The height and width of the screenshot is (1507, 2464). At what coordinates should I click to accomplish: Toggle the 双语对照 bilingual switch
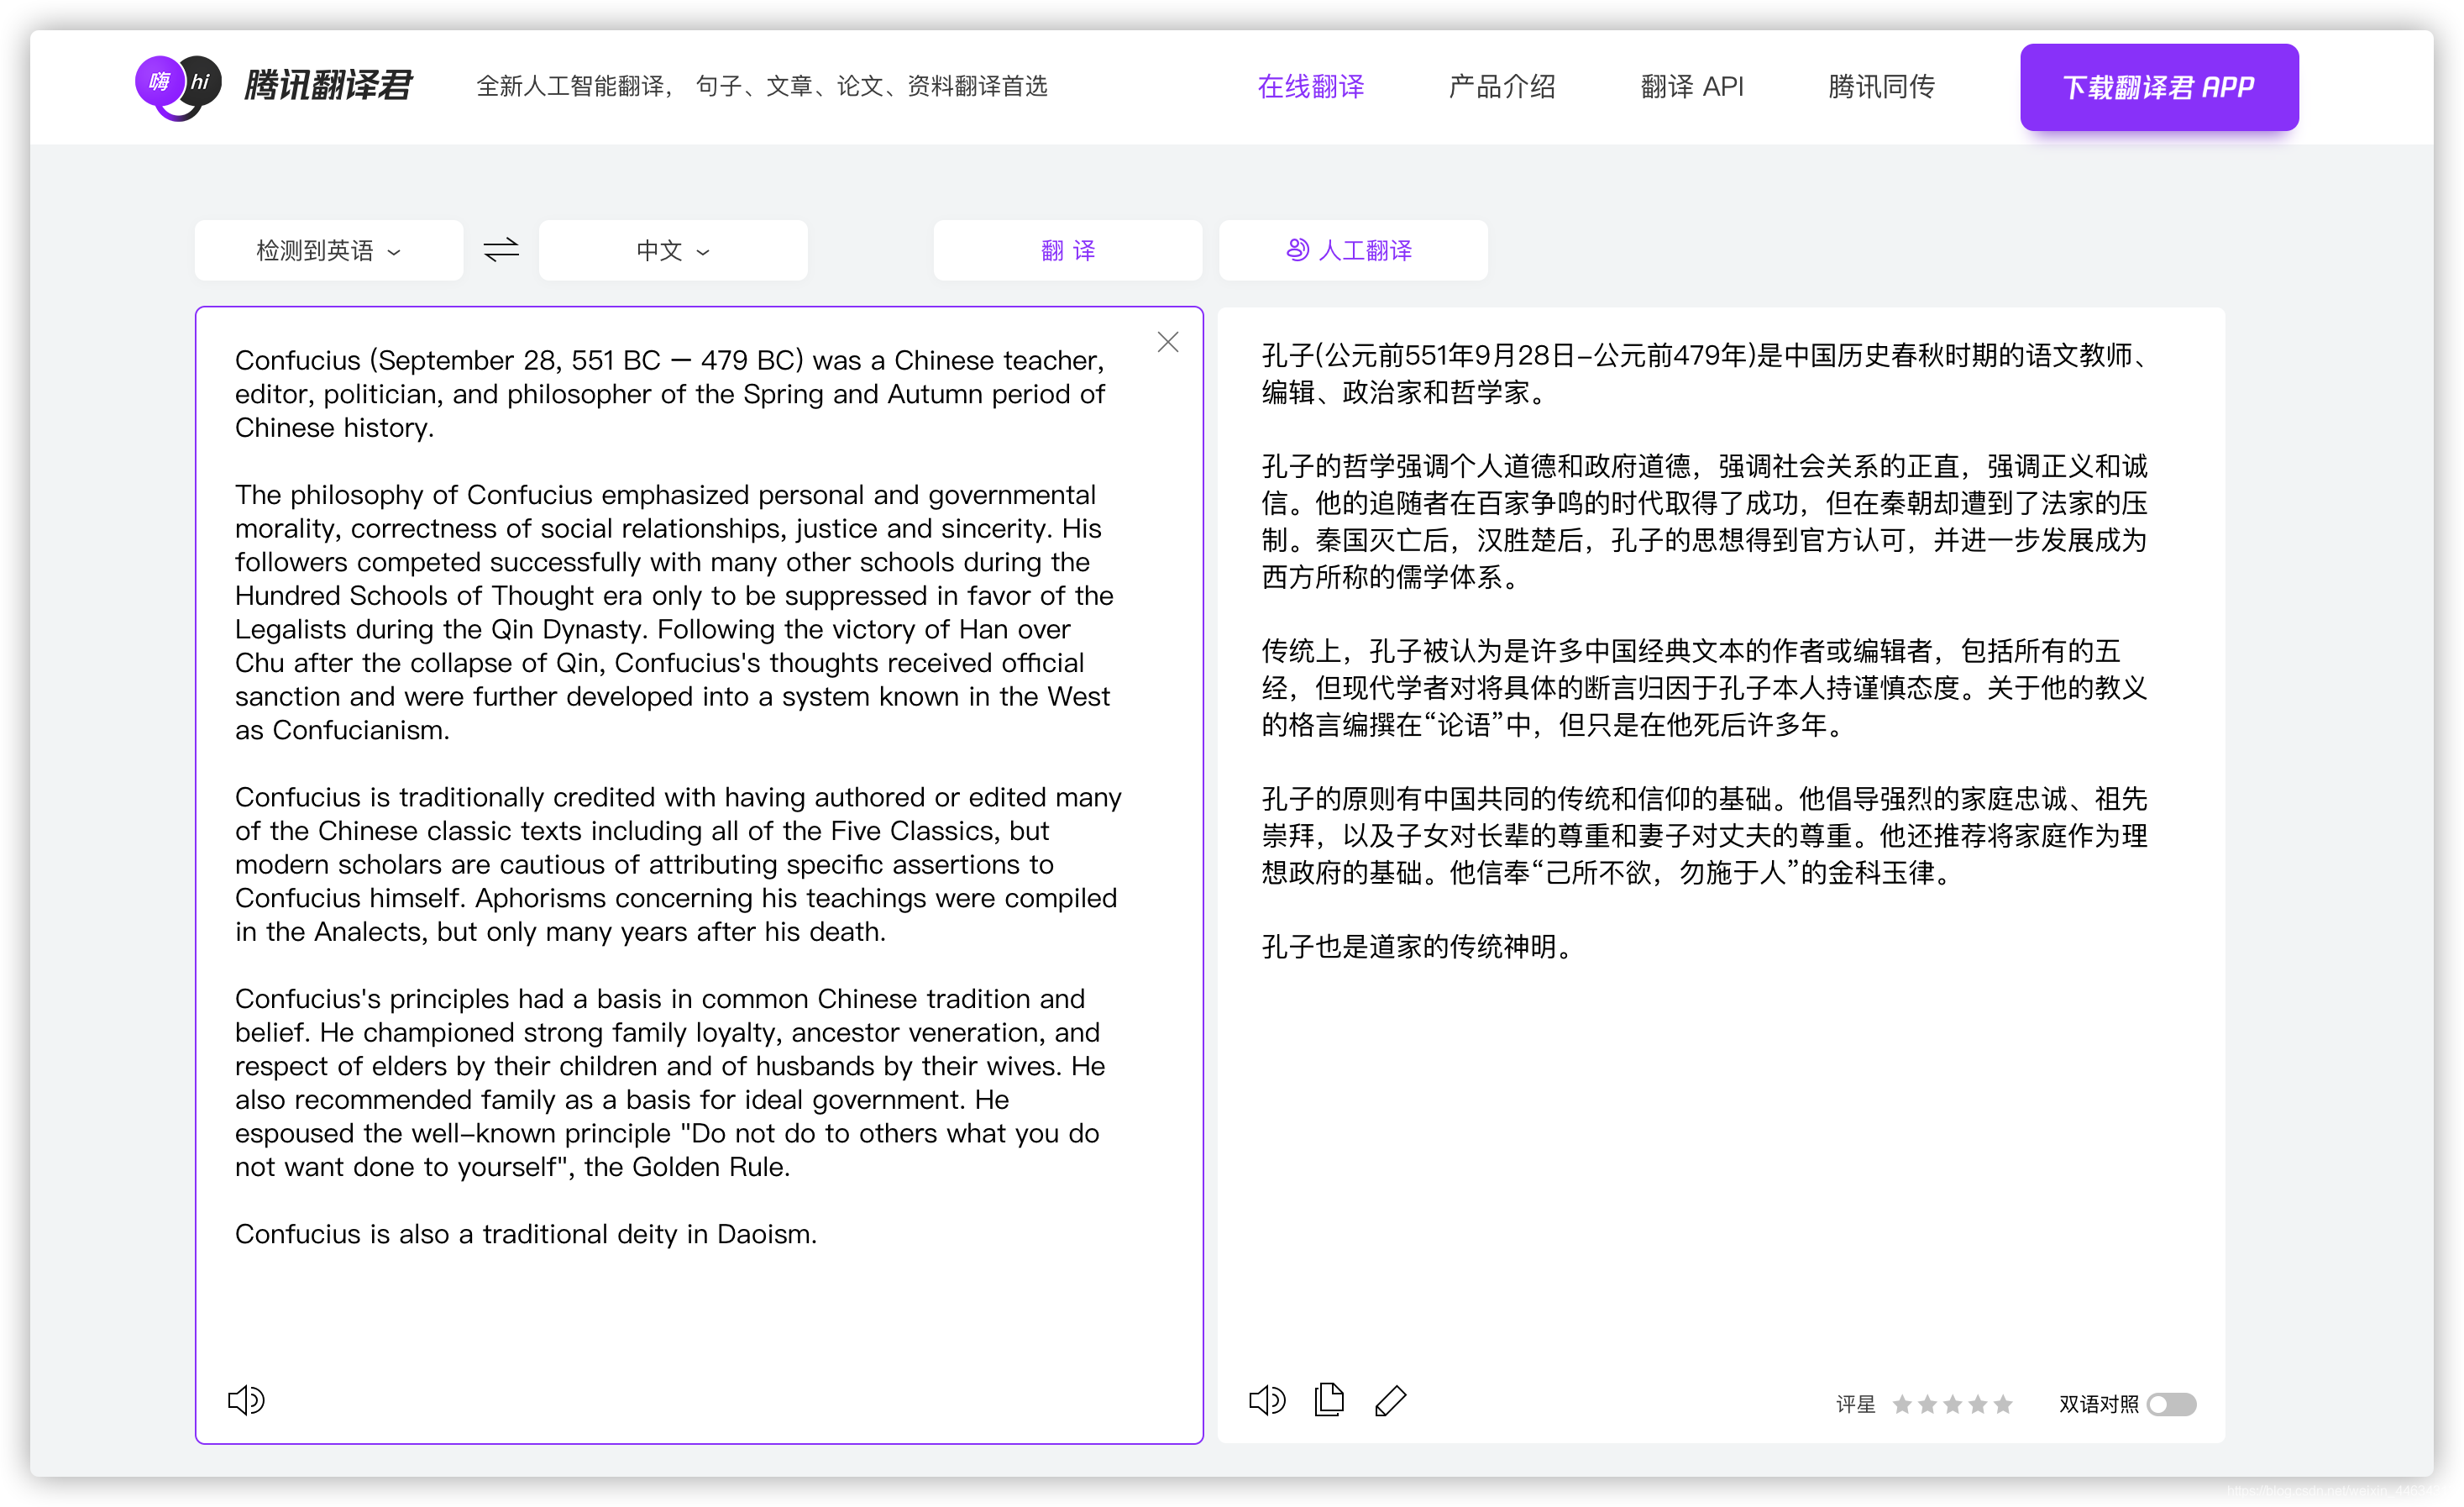(x=2171, y=1404)
